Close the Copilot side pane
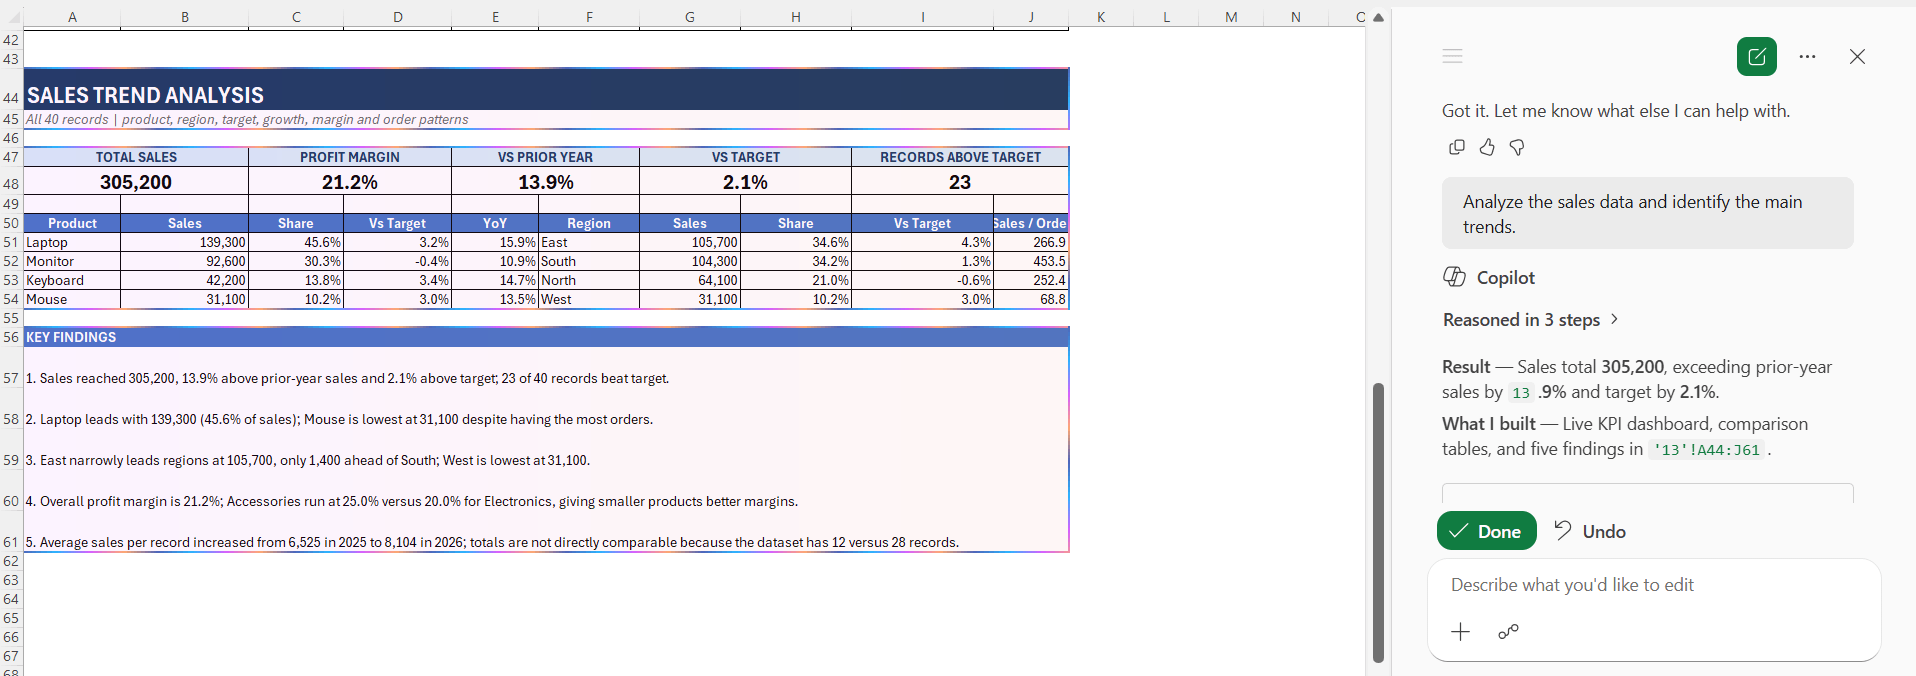Viewport: 1916px width, 676px height. pos(1857,57)
